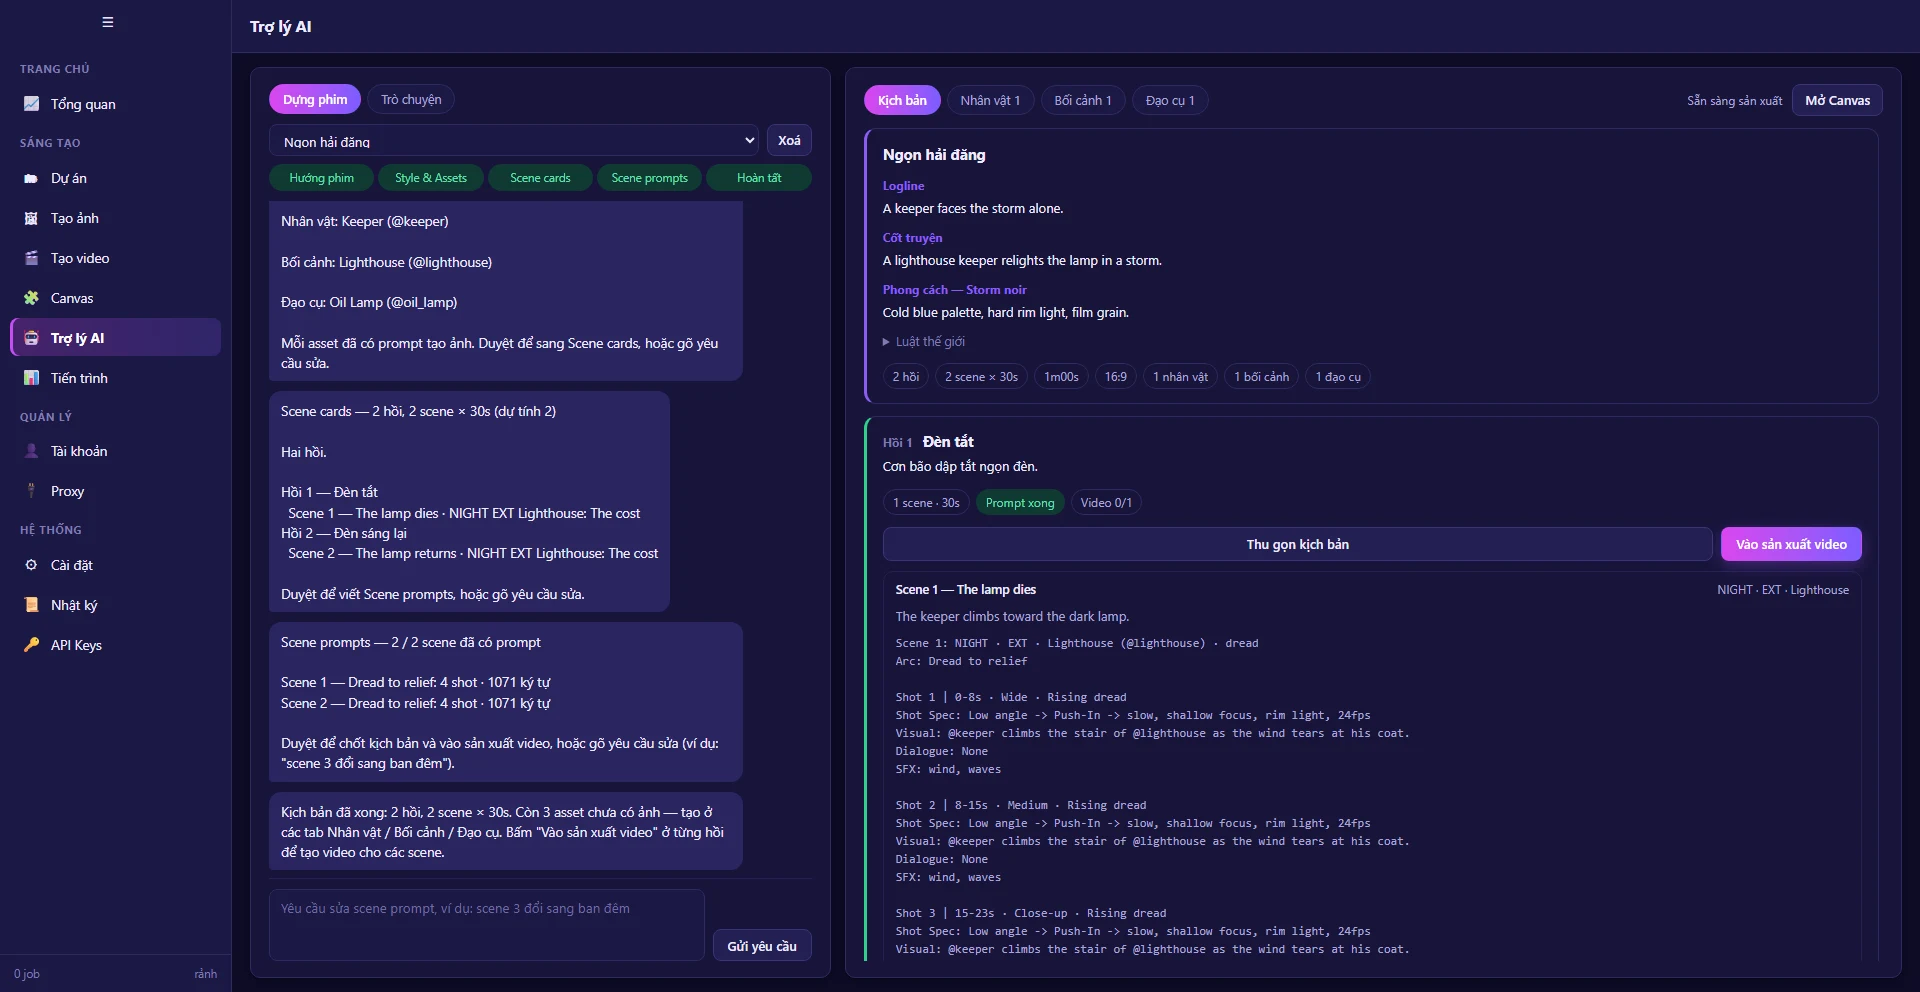This screenshot has width=1920, height=992.
Task: Click the Scene 1 — The lamp dies heading
Action: point(965,590)
